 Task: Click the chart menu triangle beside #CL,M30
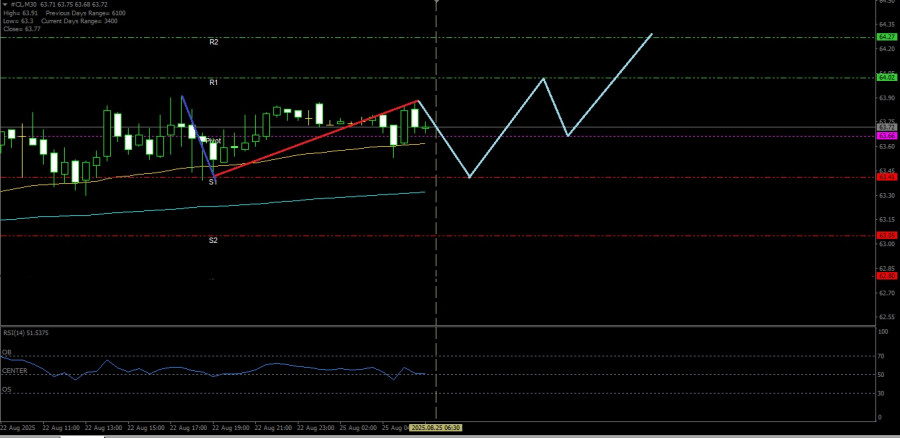point(5,4)
